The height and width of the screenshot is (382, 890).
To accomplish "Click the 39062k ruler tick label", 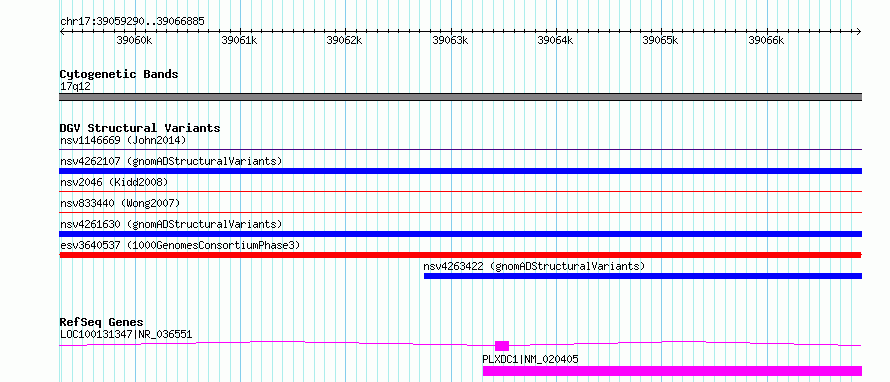I will tap(345, 40).
